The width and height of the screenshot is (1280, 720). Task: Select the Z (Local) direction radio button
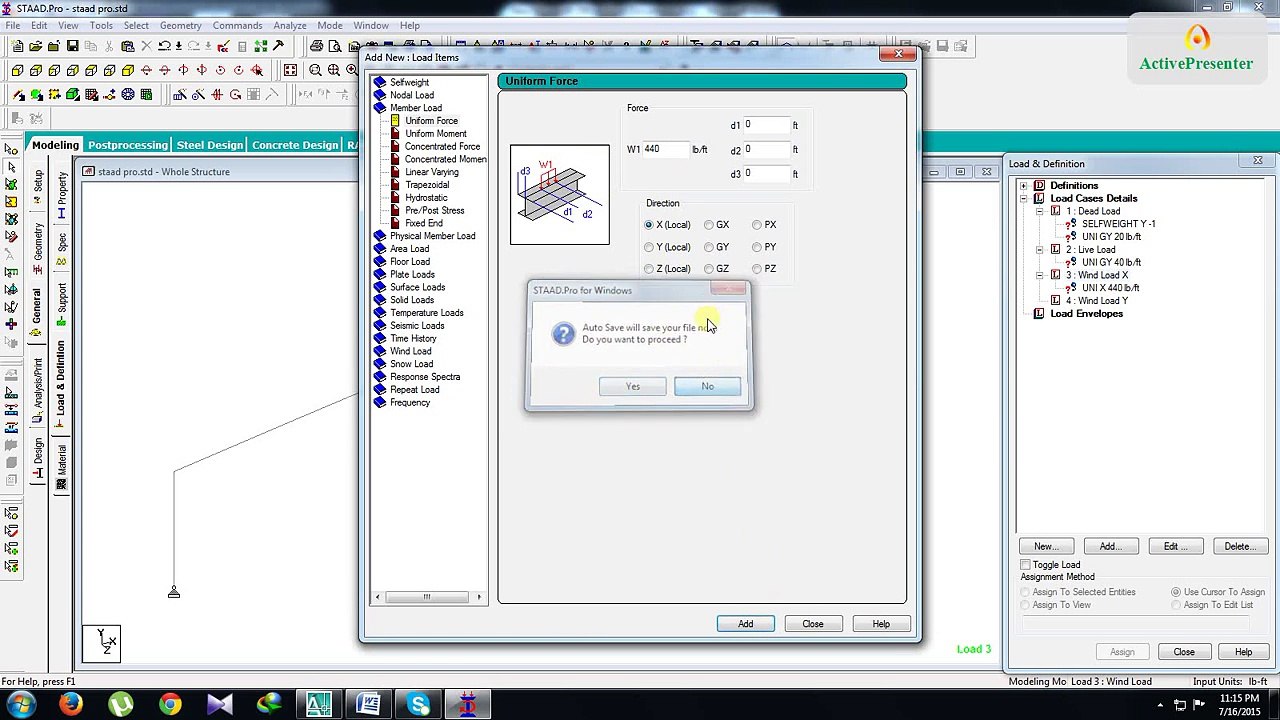[649, 269]
